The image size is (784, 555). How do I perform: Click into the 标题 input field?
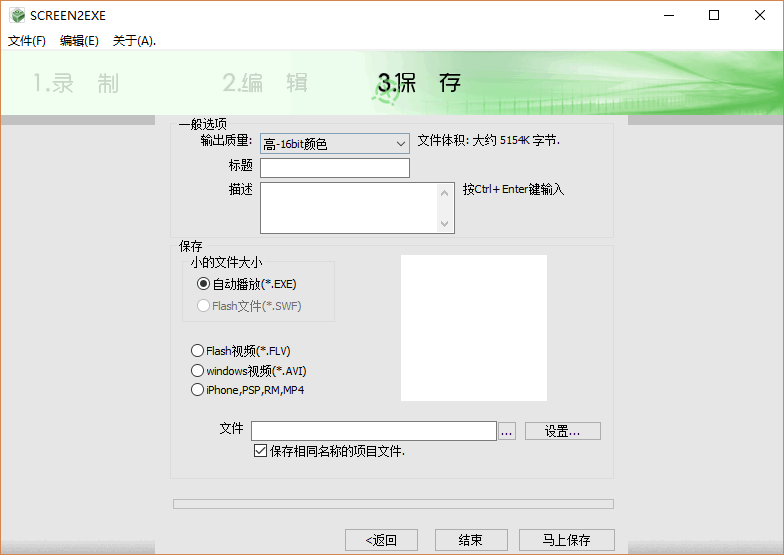[x=334, y=168]
